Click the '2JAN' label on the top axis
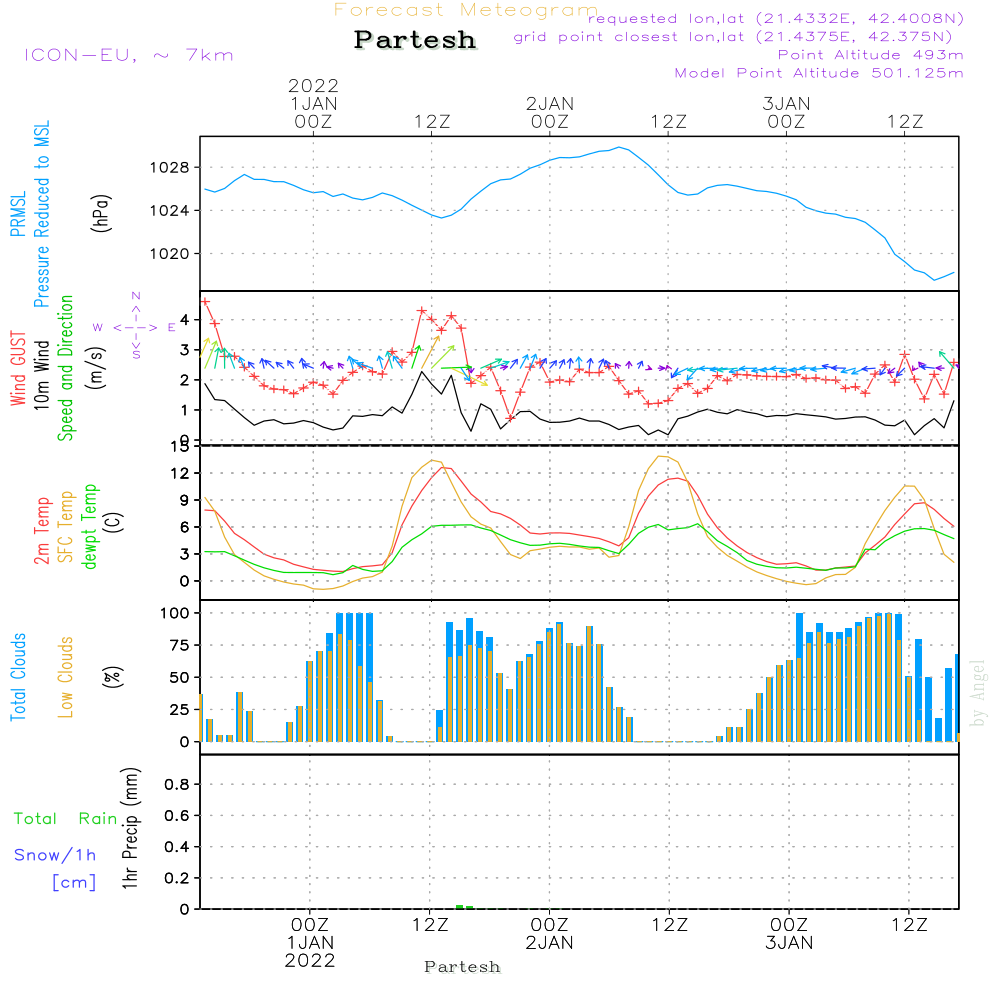Screen dimensions: 1000x1000 tap(550, 103)
